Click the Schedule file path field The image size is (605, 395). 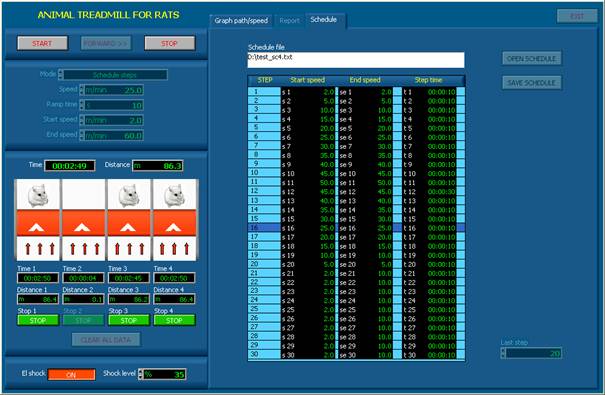[x=356, y=60]
